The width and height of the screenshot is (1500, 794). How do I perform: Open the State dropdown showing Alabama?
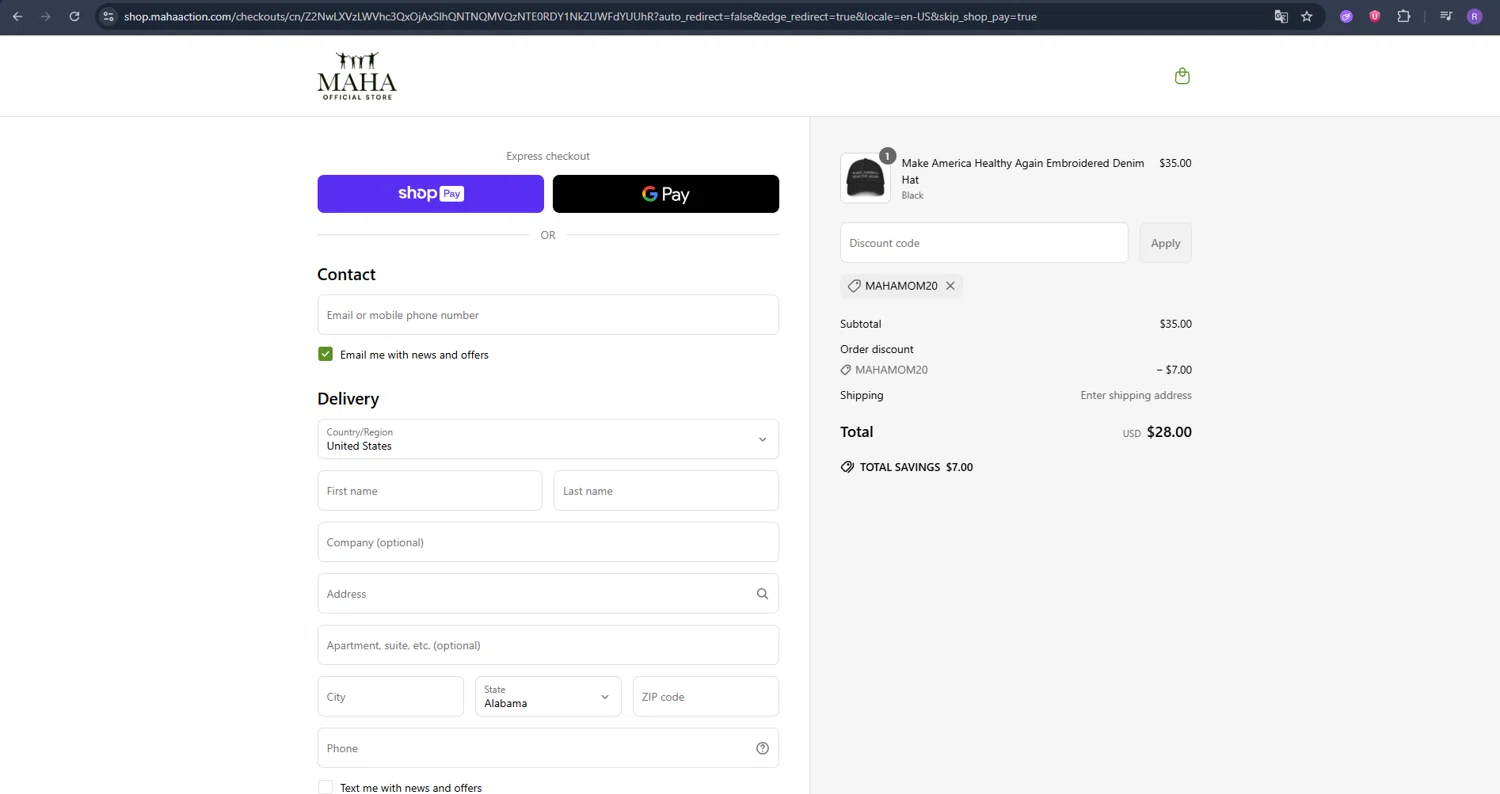(x=548, y=697)
